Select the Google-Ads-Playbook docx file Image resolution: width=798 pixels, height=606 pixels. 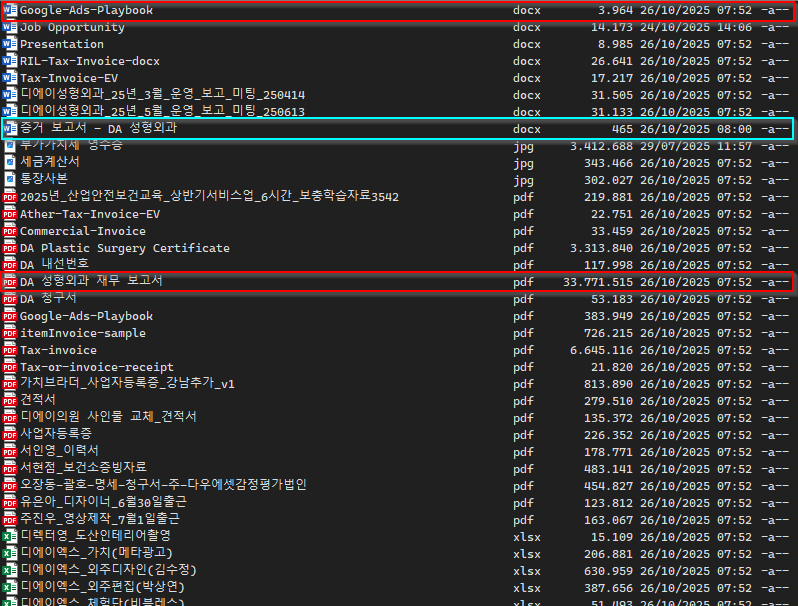86,11
